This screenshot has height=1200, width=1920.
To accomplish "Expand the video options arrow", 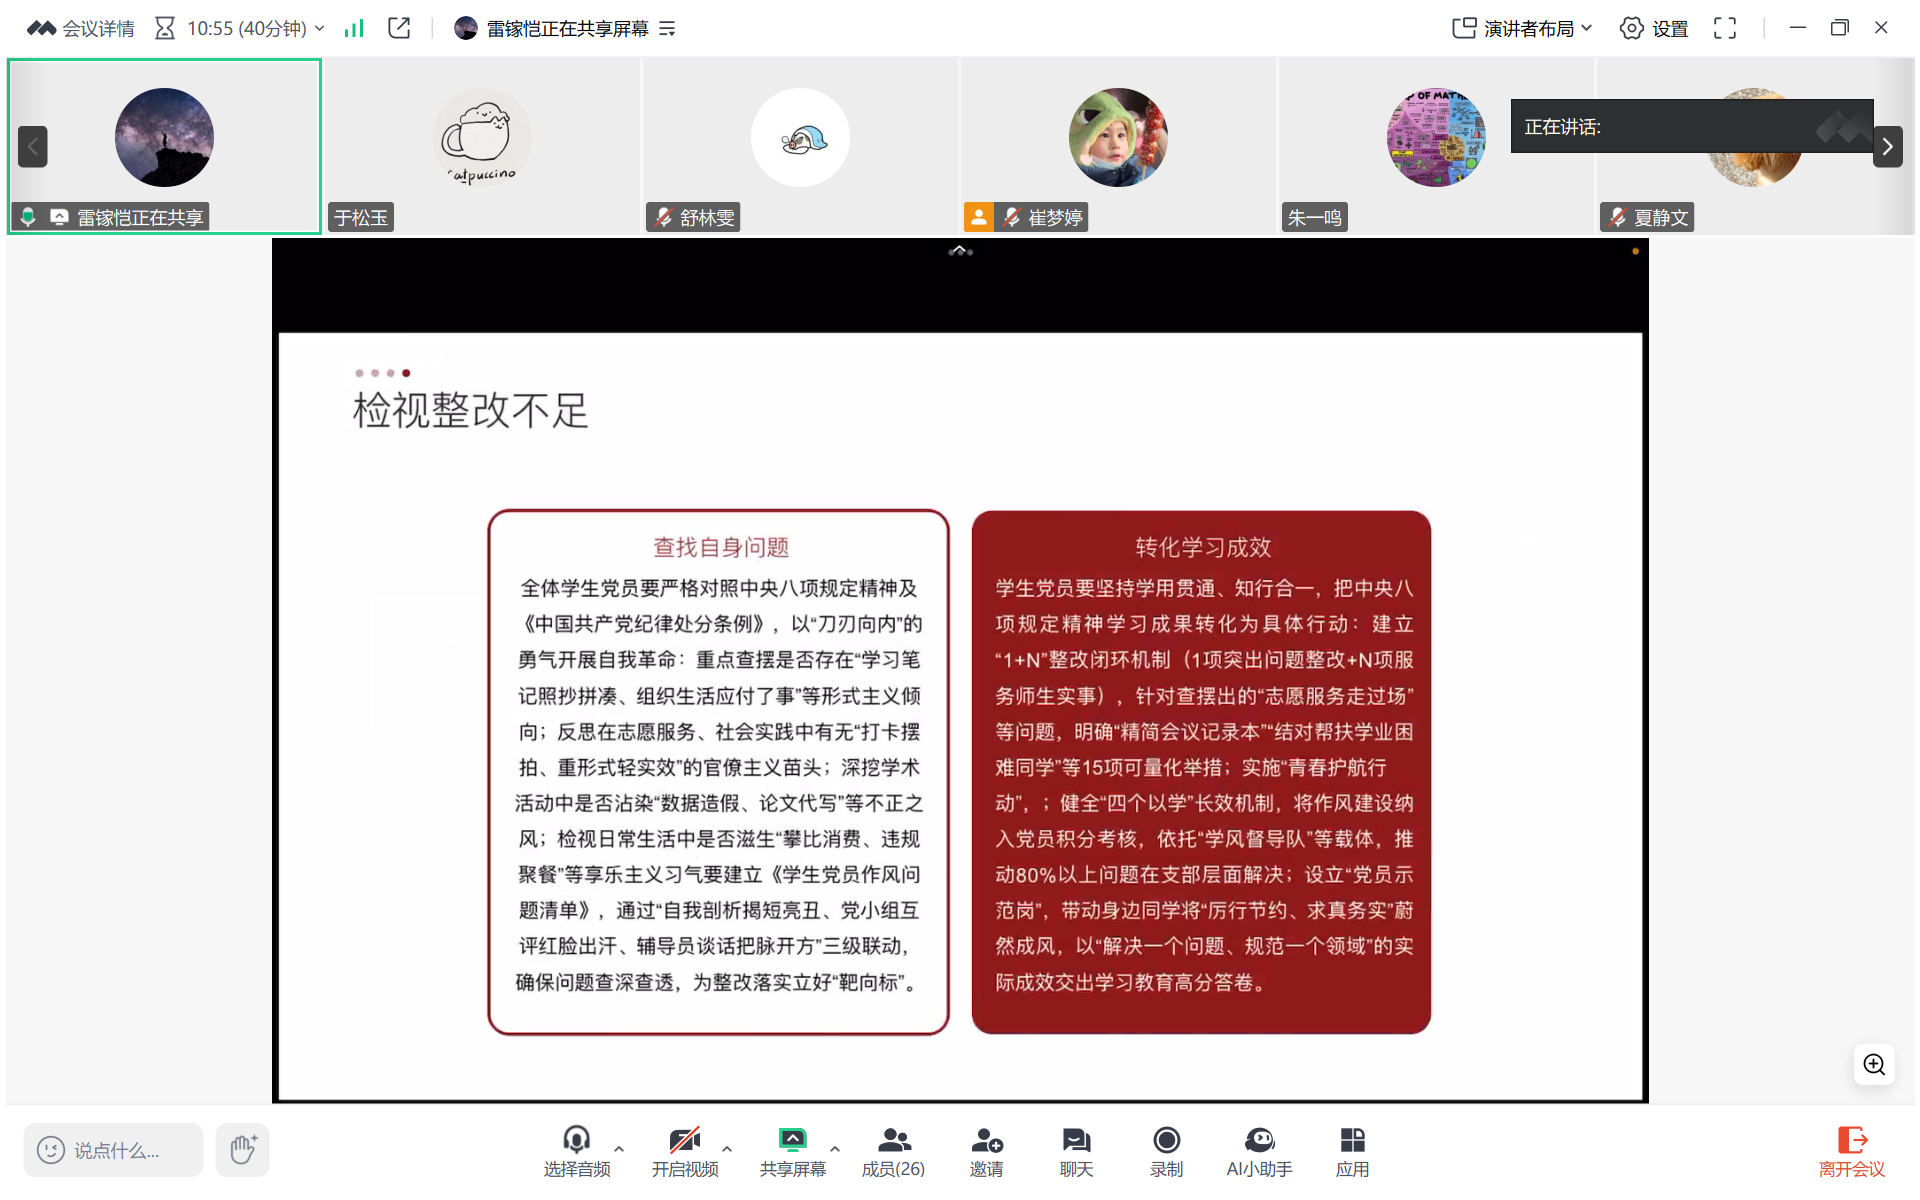I will [727, 1148].
